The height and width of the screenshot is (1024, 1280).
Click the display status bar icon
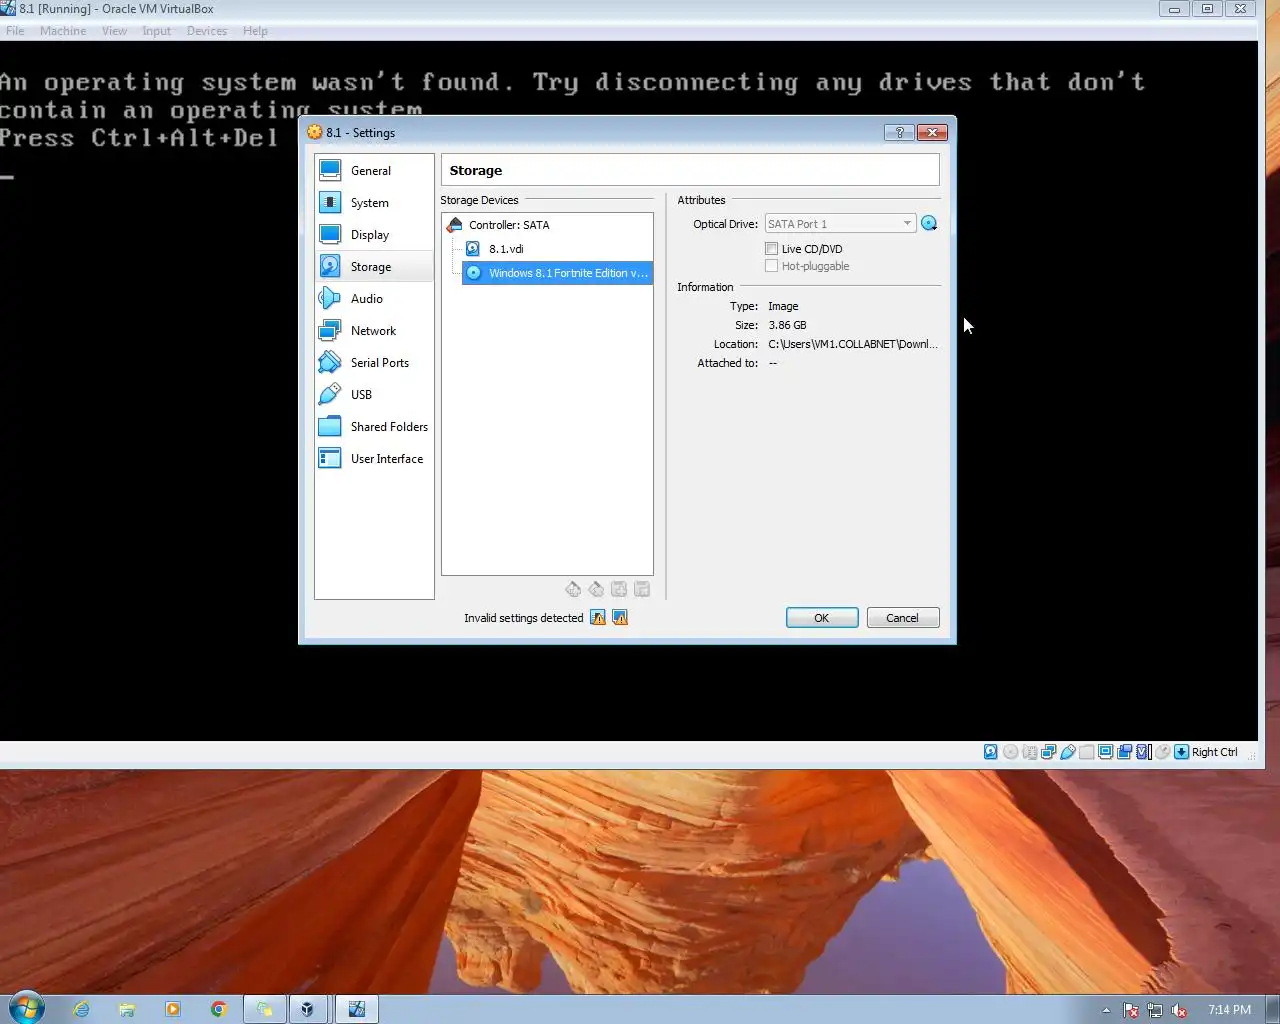[1105, 752]
